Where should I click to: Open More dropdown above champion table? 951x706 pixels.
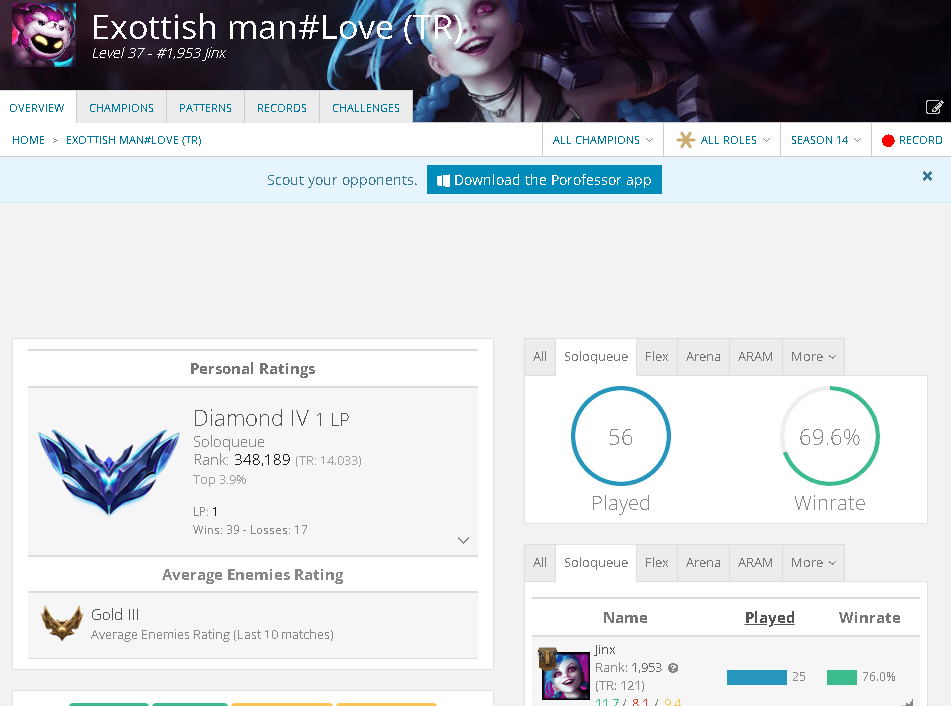pos(813,563)
